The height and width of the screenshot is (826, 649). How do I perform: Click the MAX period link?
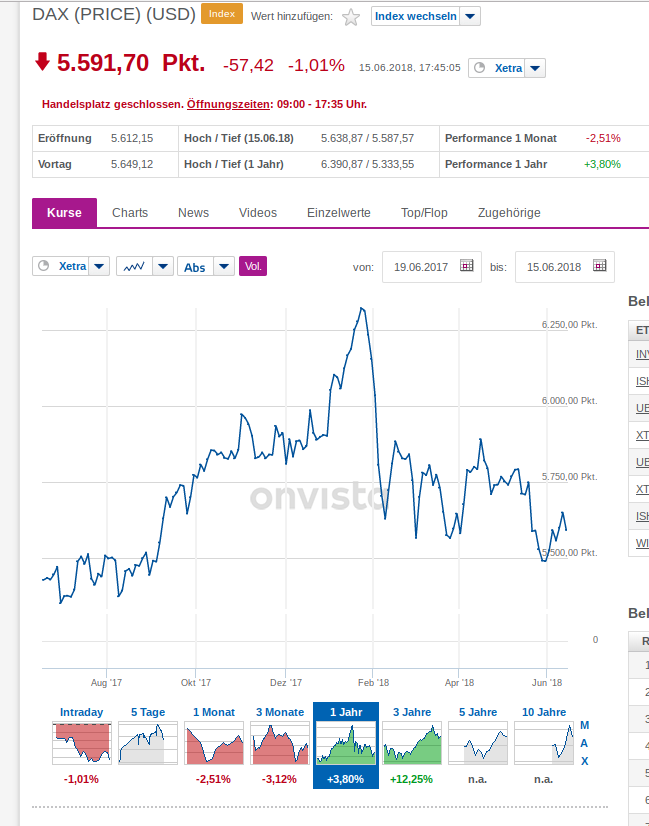(585, 743)
